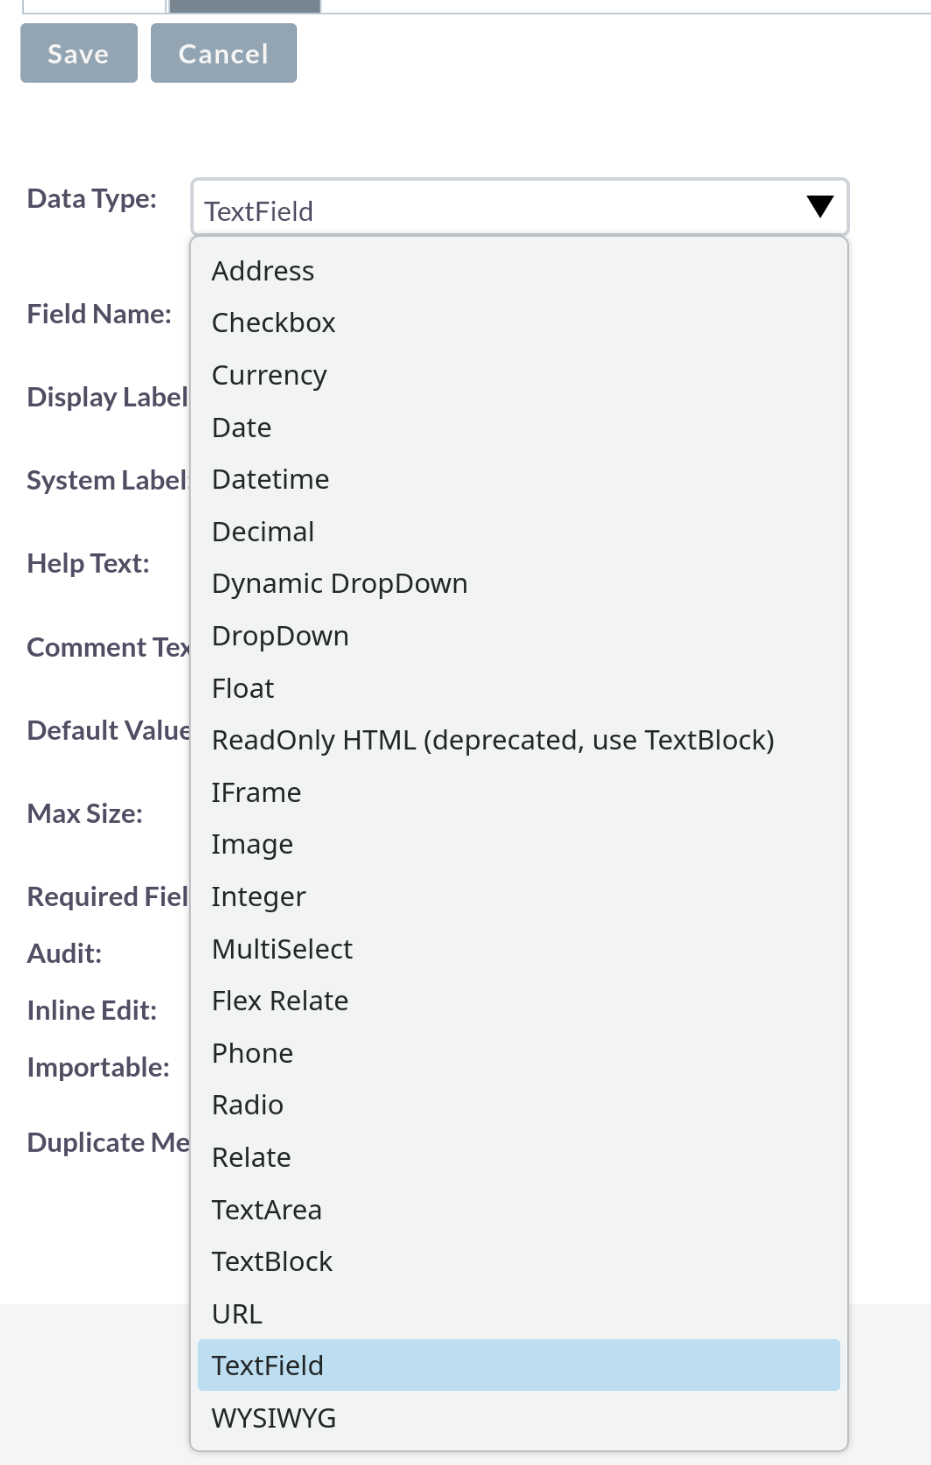Select Float from the list
This screenshot has height=1465, width=931.
[x=518, y=688]
